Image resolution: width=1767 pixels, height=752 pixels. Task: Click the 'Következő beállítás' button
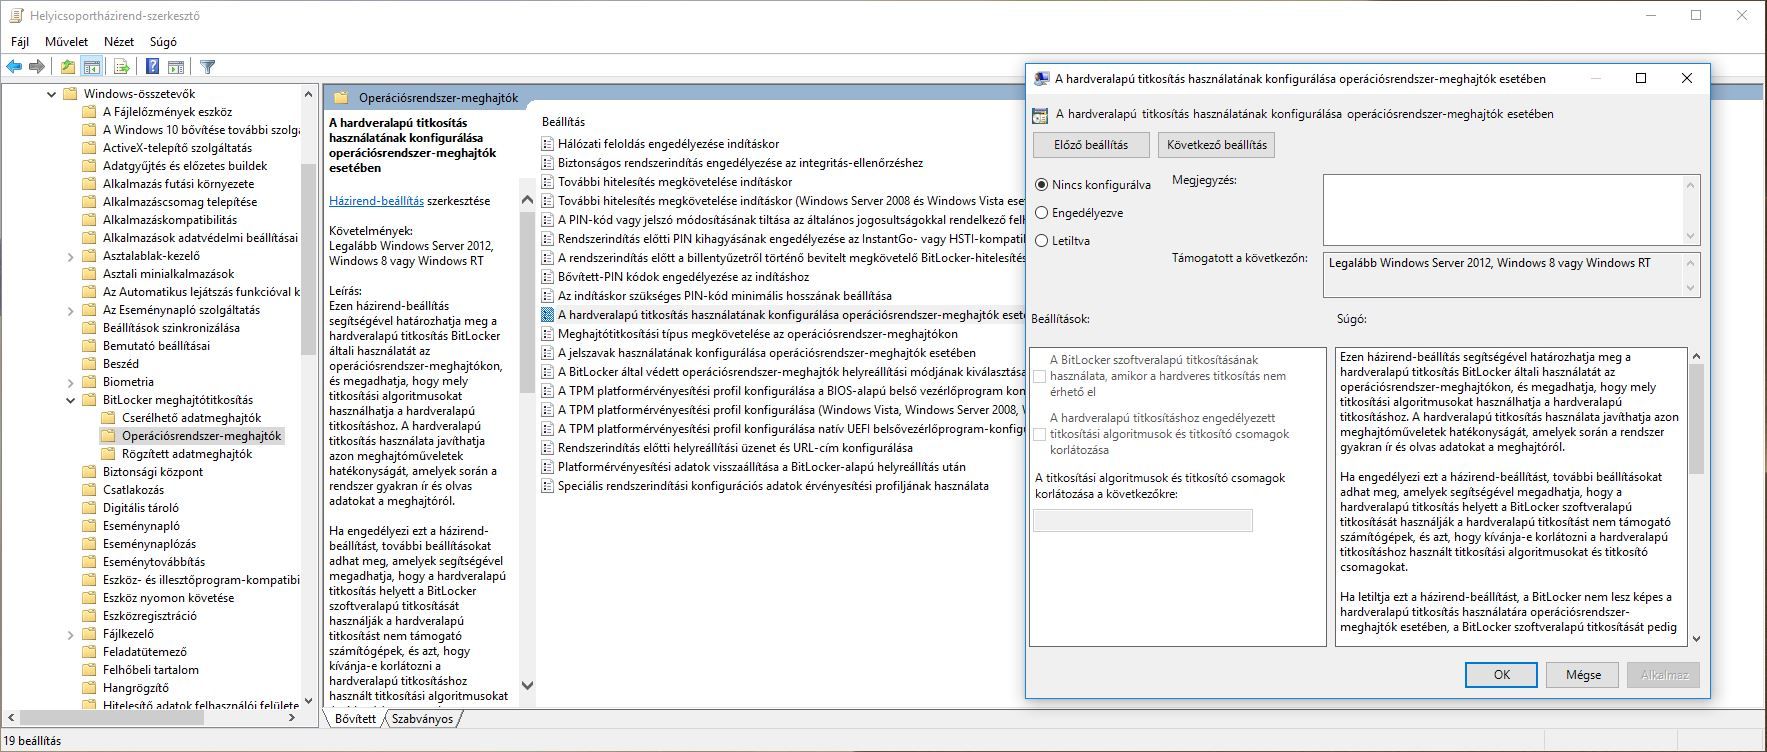click(x=1216, y=145)
